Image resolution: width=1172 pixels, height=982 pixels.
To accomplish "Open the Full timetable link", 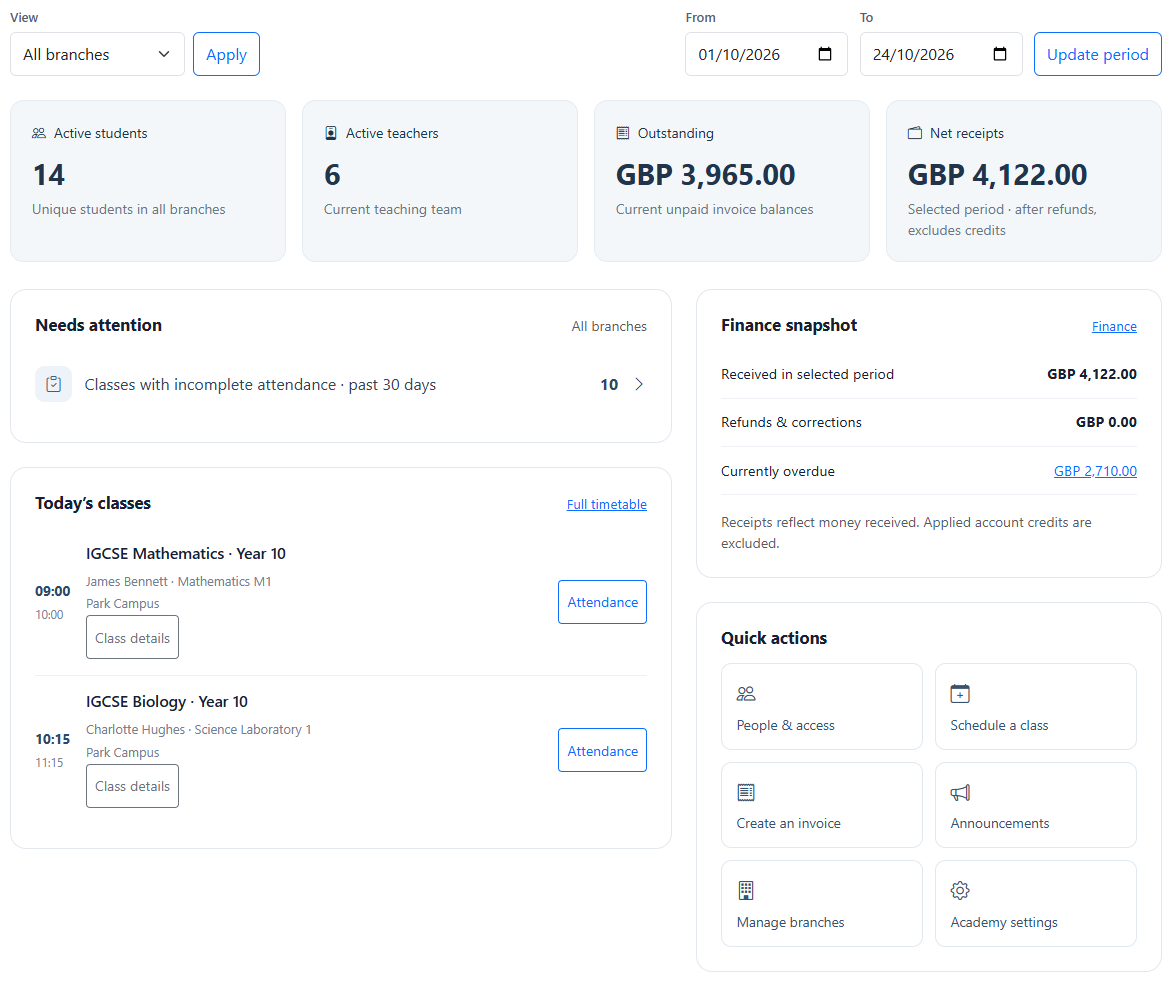I will 607,504.
